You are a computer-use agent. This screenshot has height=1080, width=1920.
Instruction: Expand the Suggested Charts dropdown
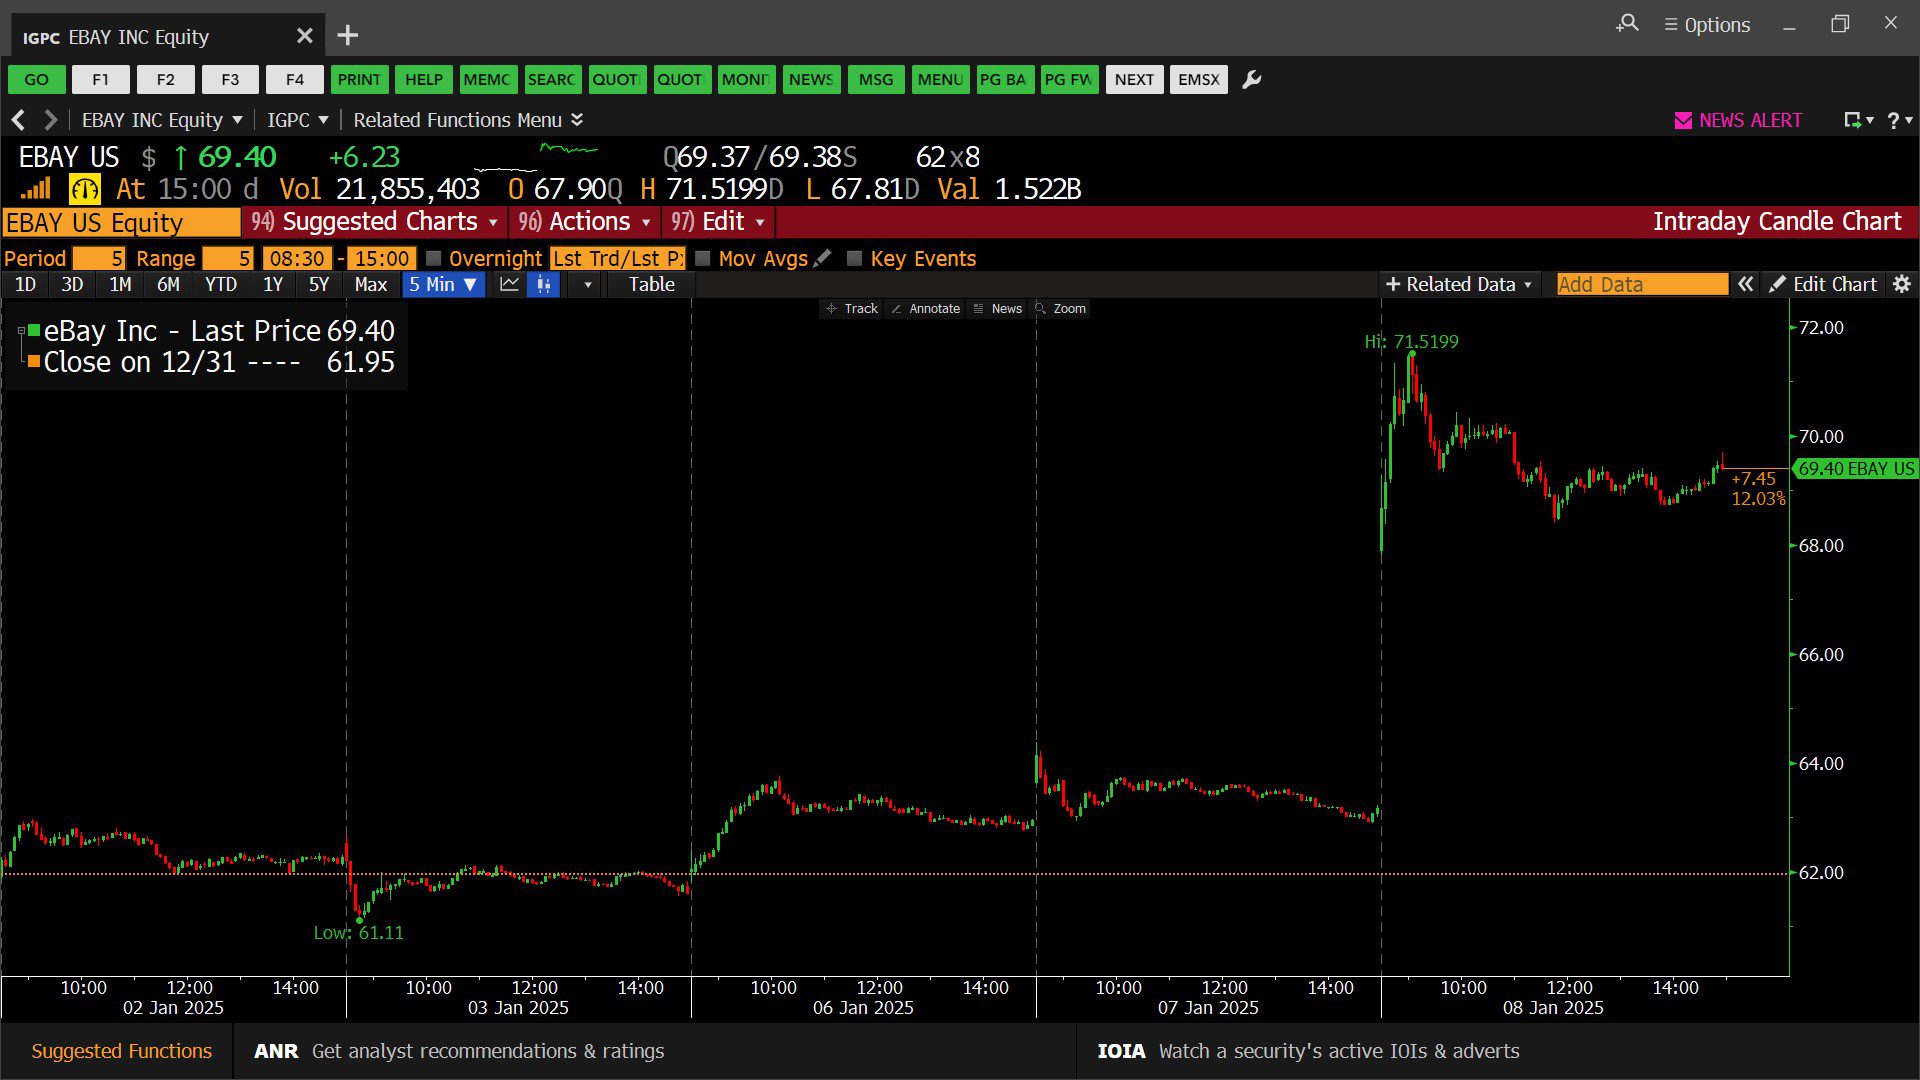pos(375,222)
